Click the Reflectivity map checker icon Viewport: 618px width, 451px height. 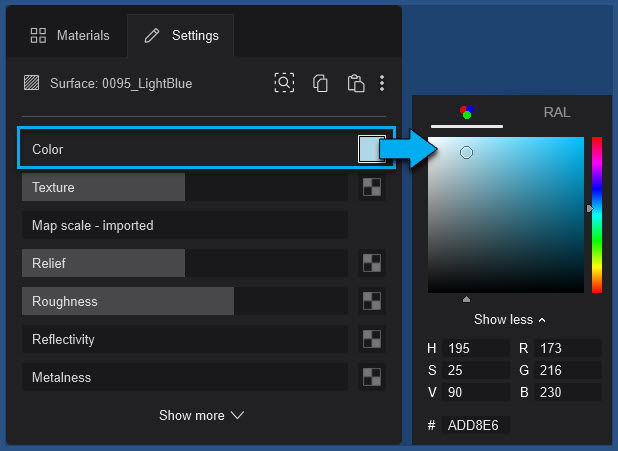tap(372, 339)
